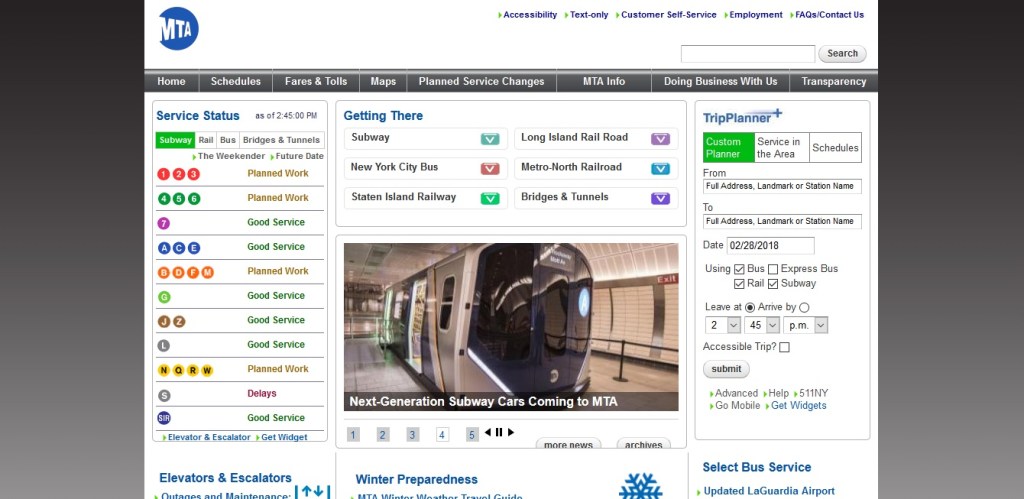The height and width of the screenshot is (499, 1024).
Task: Enable the Express Bus checkbox
Action: [x=773, y=269]
